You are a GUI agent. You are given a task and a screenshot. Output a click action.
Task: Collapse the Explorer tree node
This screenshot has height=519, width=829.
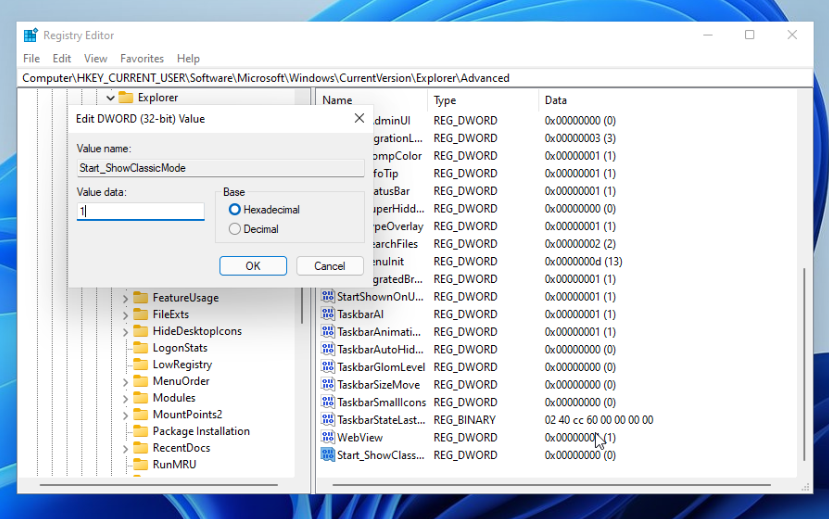tap(110, 98)
